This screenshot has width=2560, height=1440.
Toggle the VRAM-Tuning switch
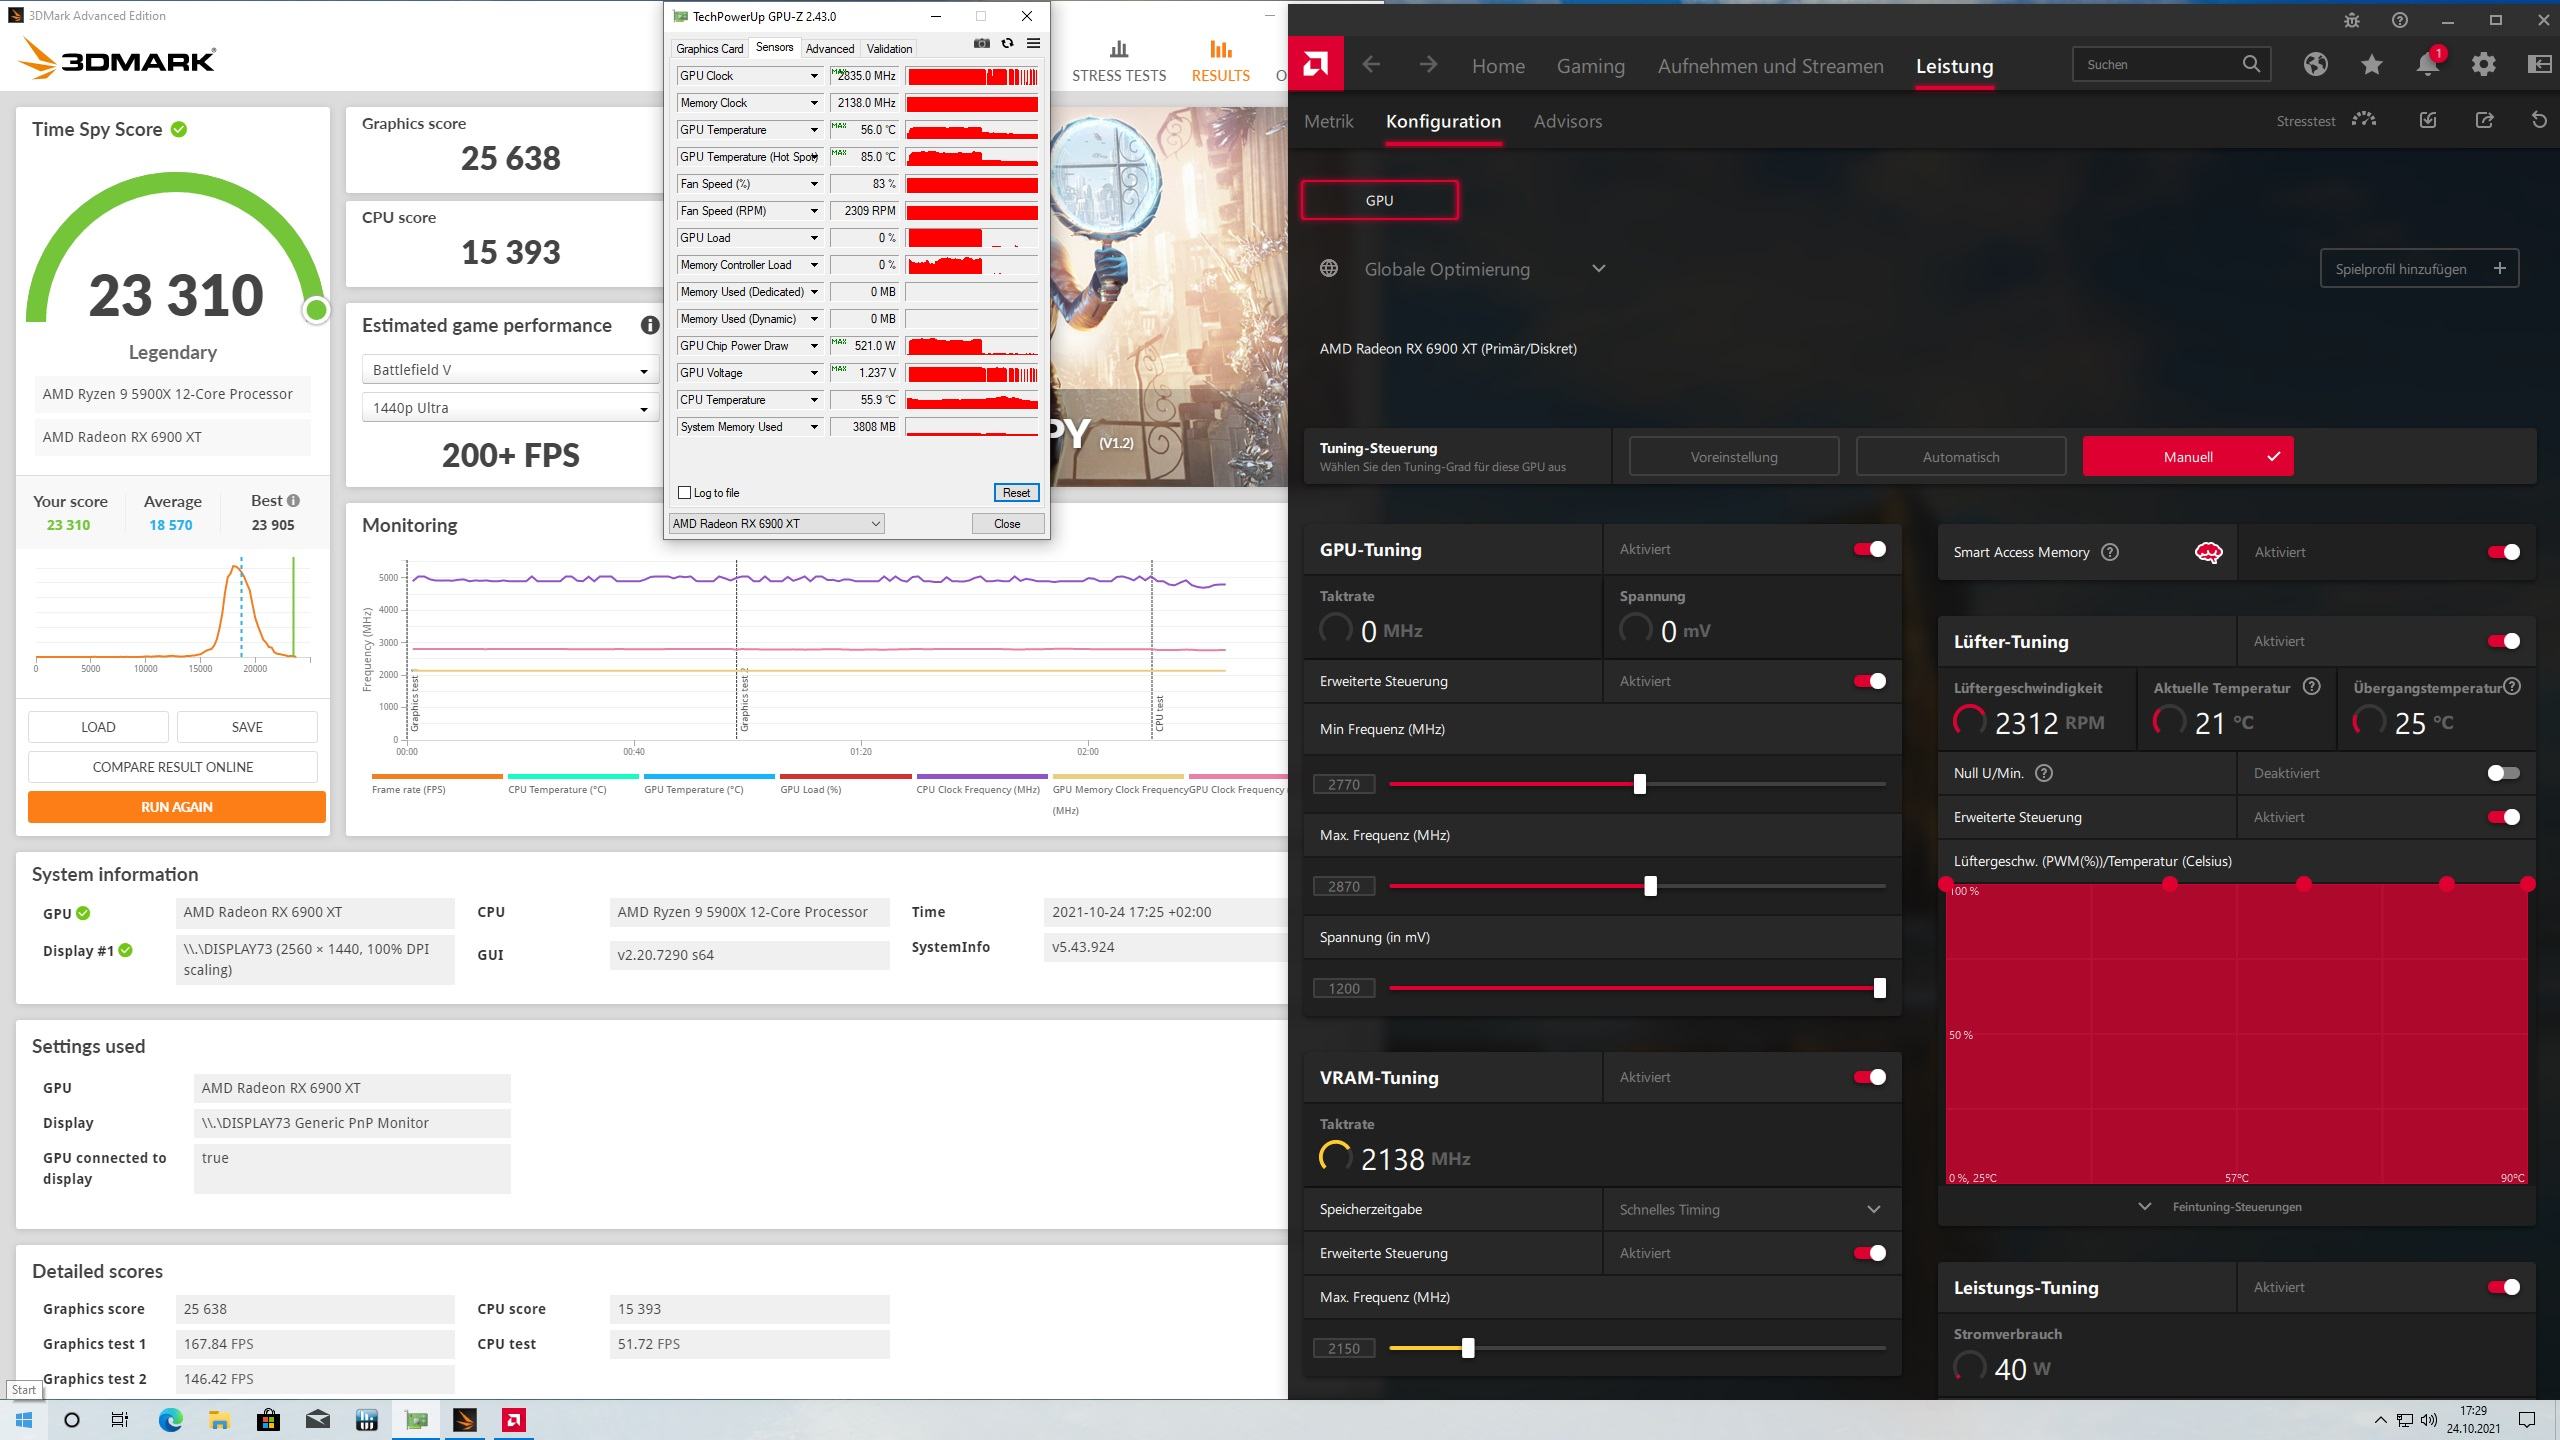coord(1870,1077)
